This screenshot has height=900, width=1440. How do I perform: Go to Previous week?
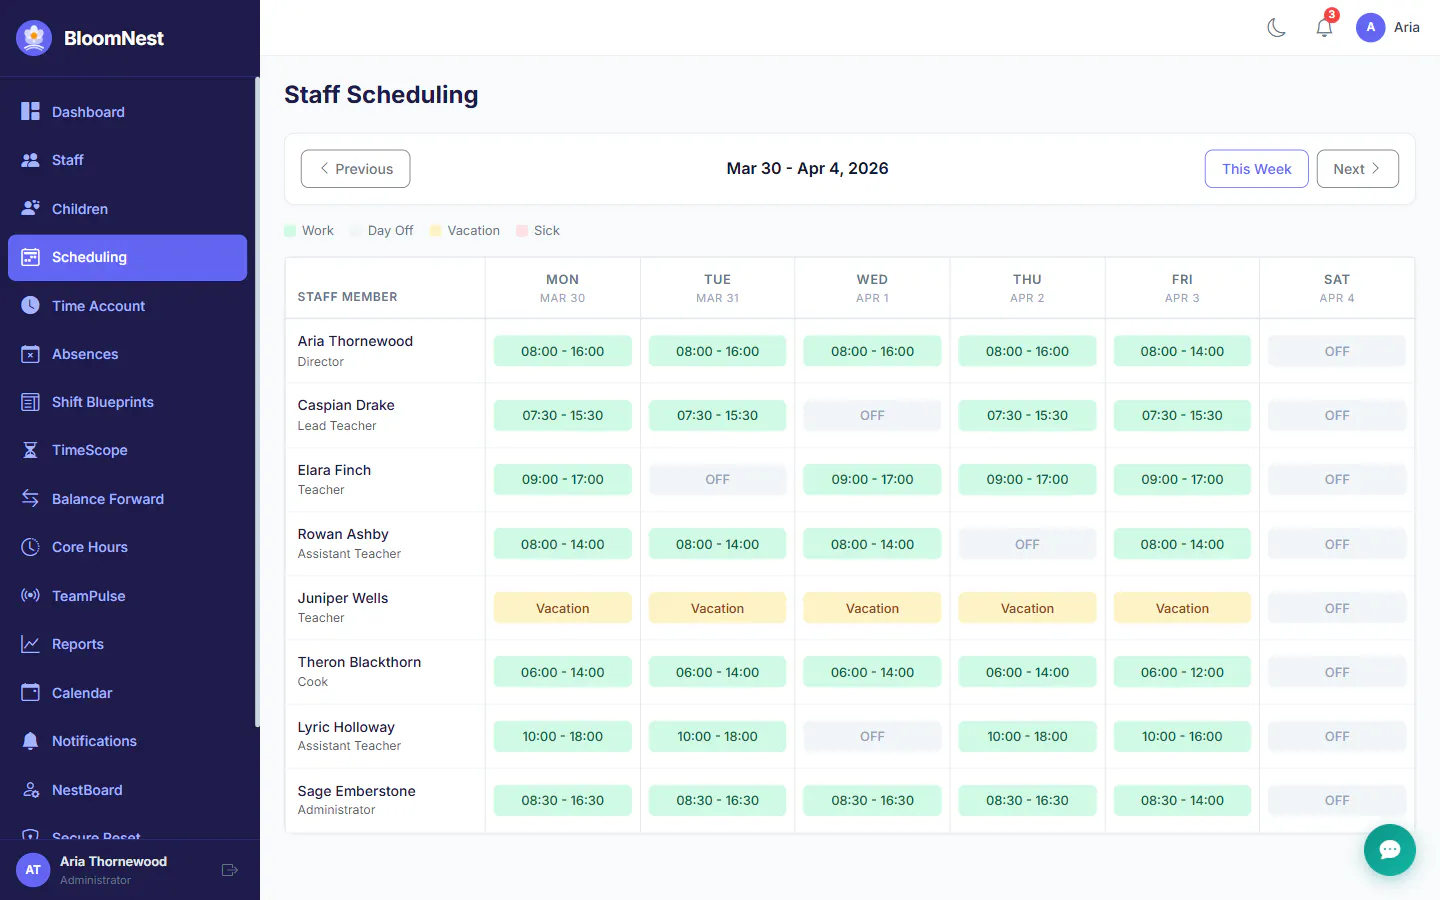coord(355,169)
